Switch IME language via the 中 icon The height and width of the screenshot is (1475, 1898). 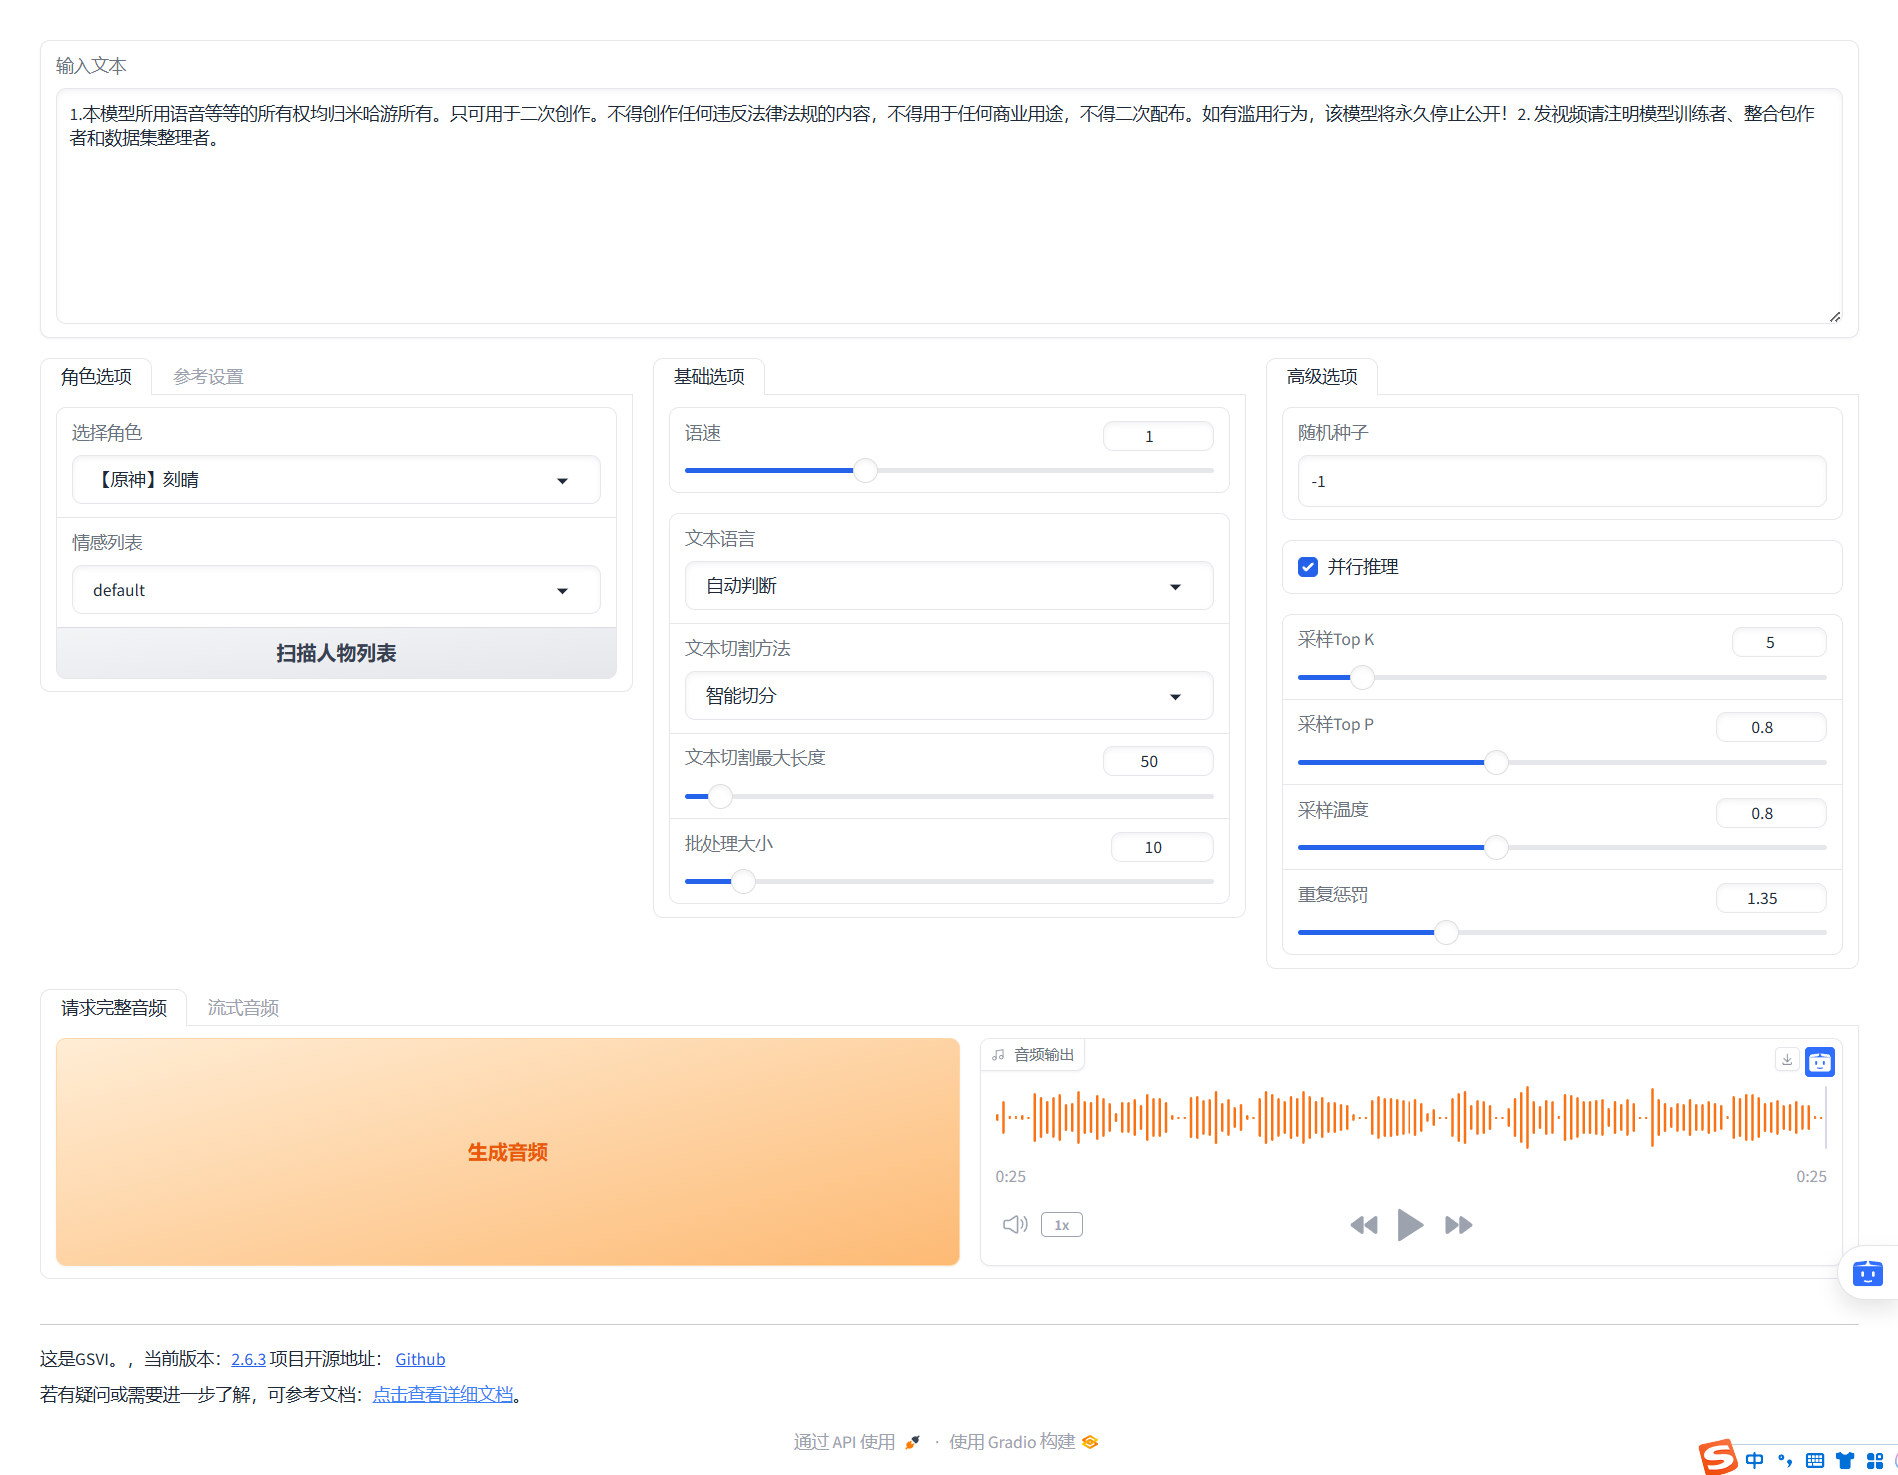[x=1755, y=1460]
